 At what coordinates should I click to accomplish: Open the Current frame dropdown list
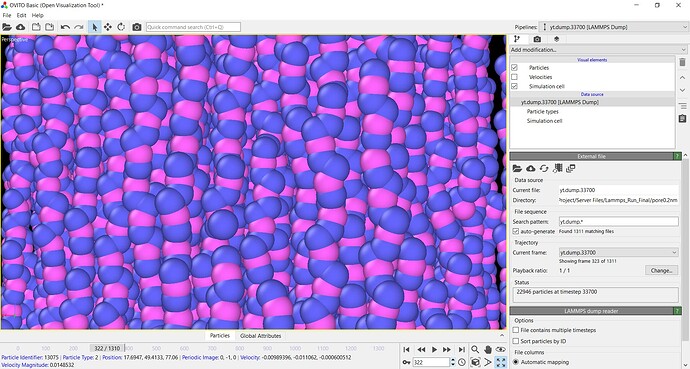(618, 252)
